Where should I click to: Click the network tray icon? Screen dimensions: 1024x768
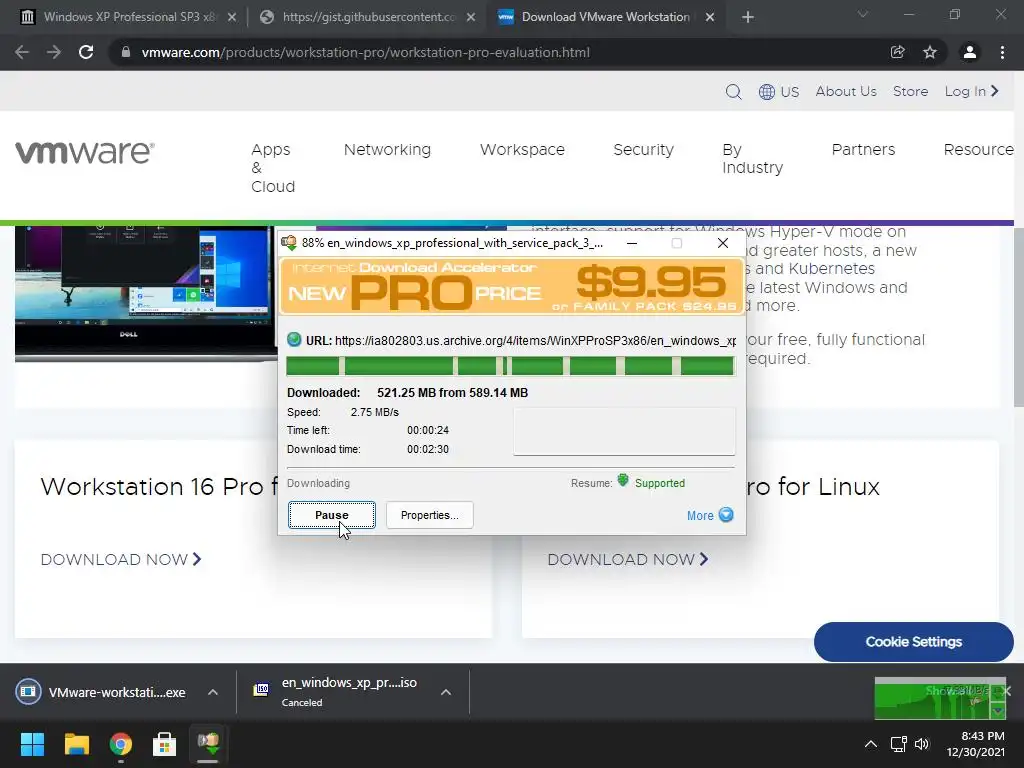tap(899, 744)
